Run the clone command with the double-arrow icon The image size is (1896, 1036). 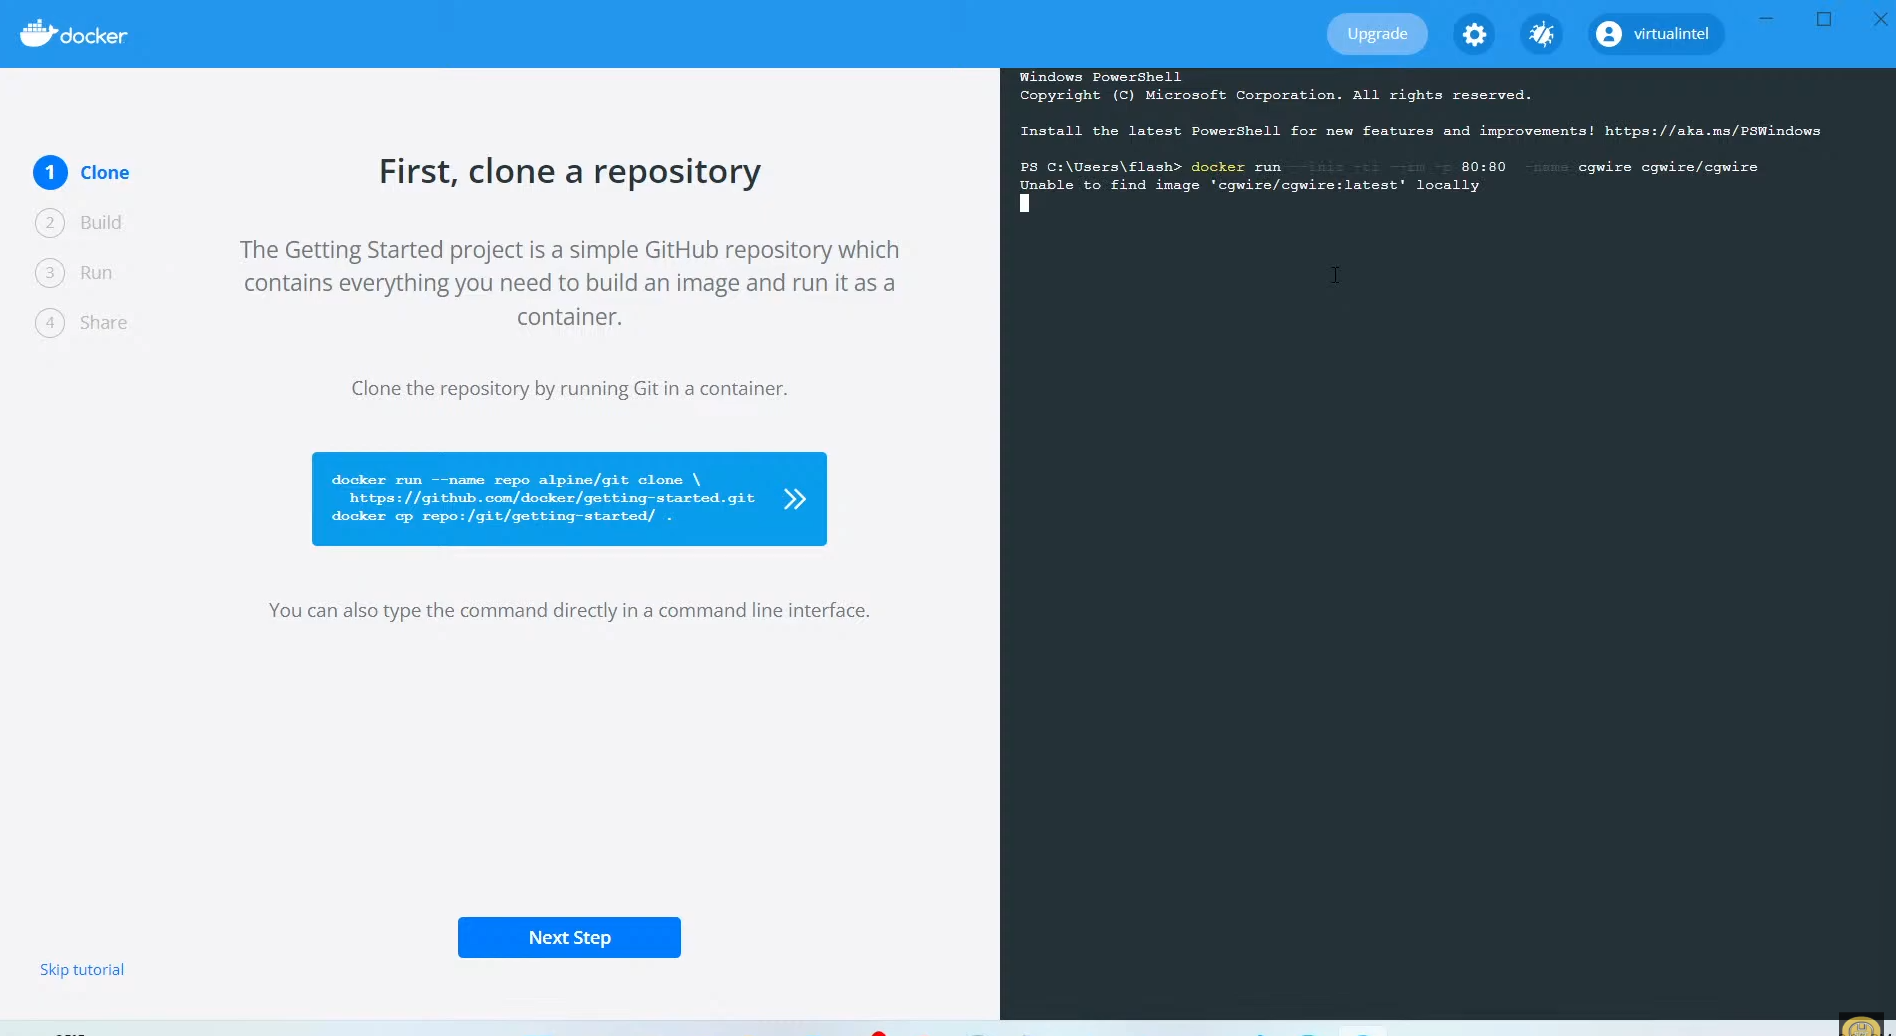point(795,499)
